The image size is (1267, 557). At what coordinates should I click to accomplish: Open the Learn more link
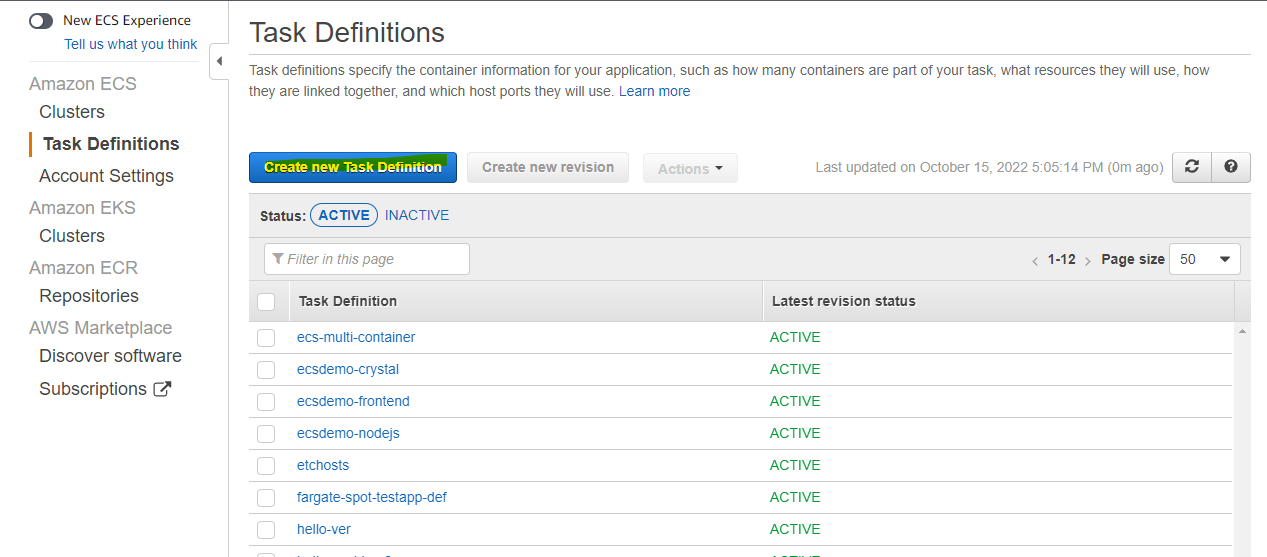pyautogui.click(x=654, y=91)
